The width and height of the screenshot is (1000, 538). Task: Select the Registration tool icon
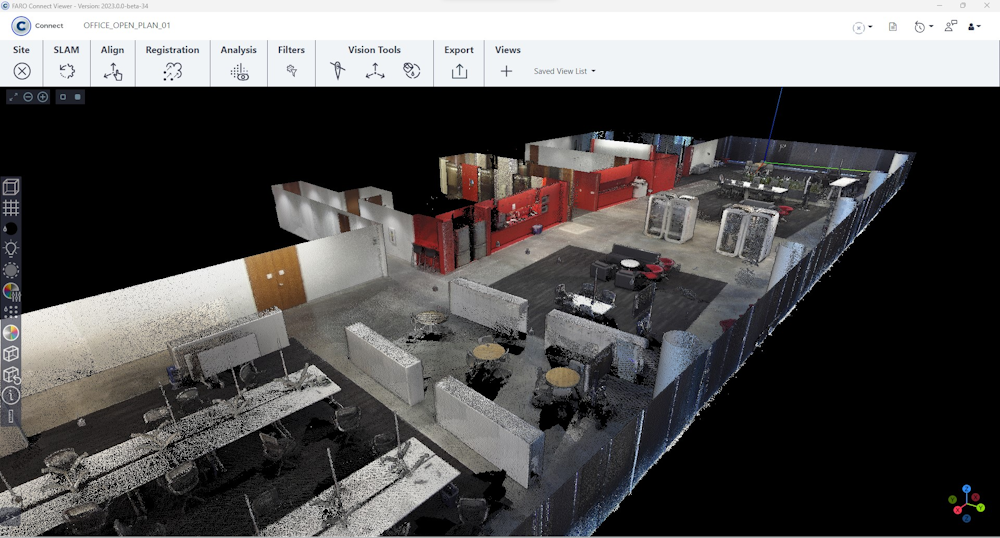coord(173,71)
